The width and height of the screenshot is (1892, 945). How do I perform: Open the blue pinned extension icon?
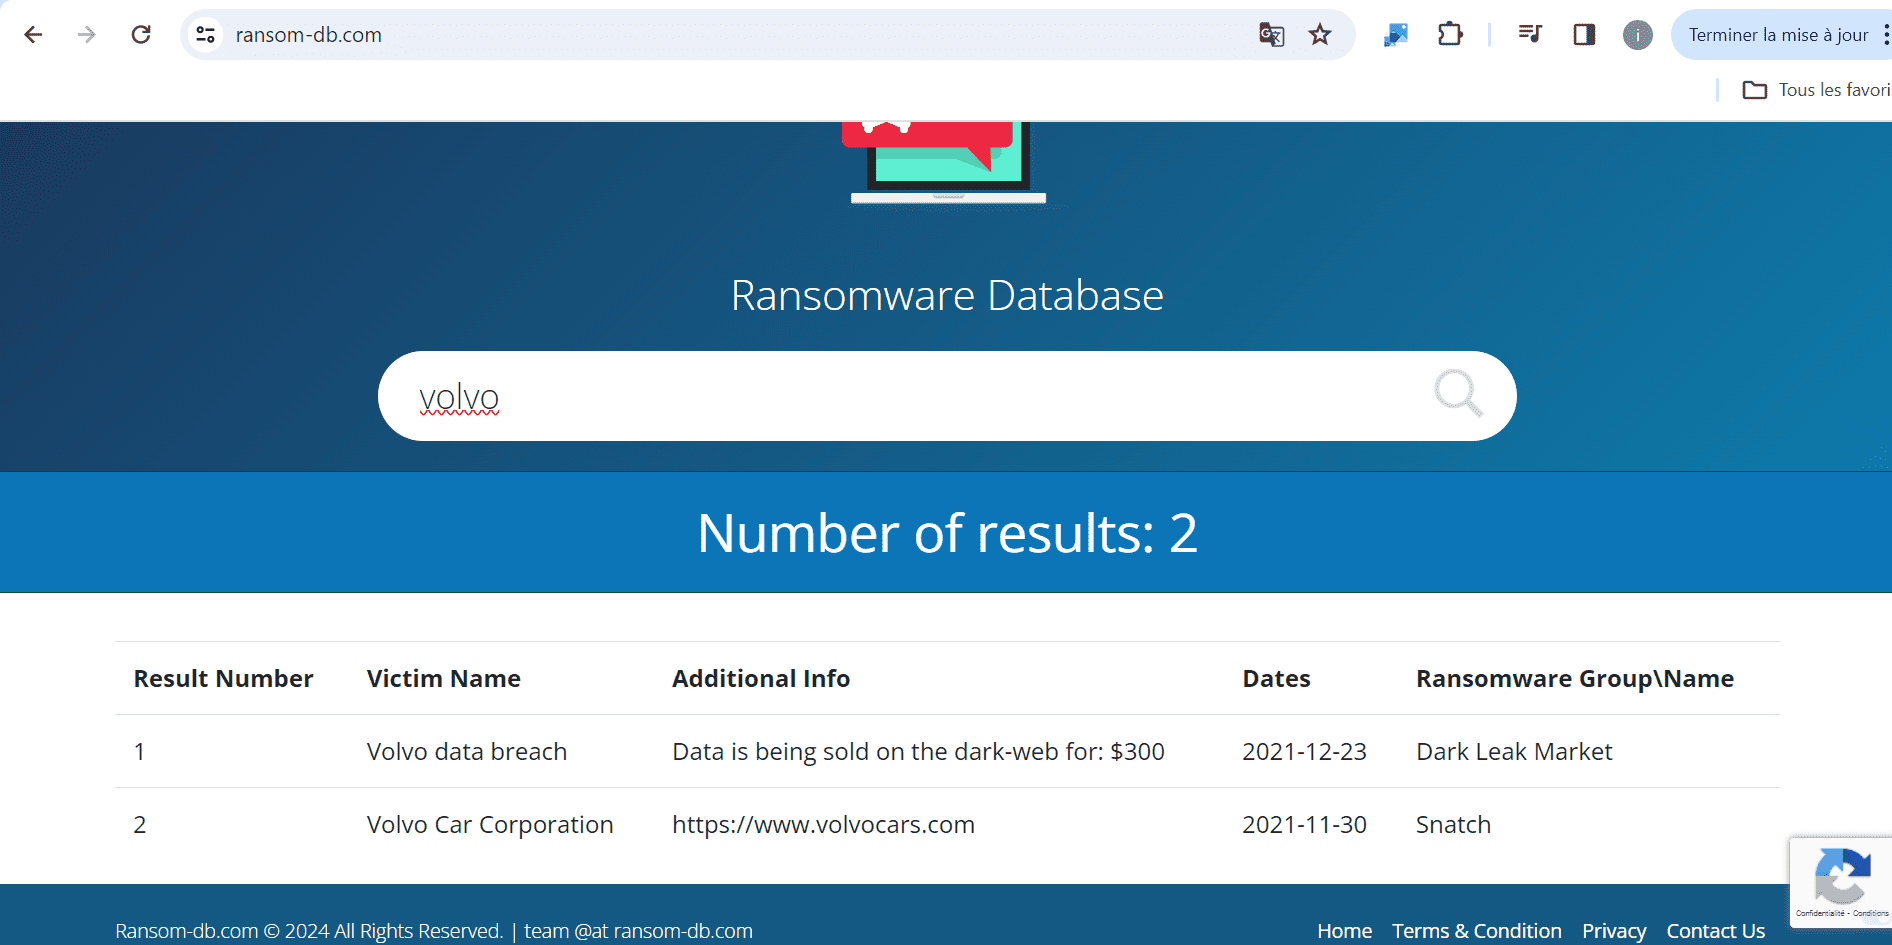pyautogui.click(x=1396, y=35)
